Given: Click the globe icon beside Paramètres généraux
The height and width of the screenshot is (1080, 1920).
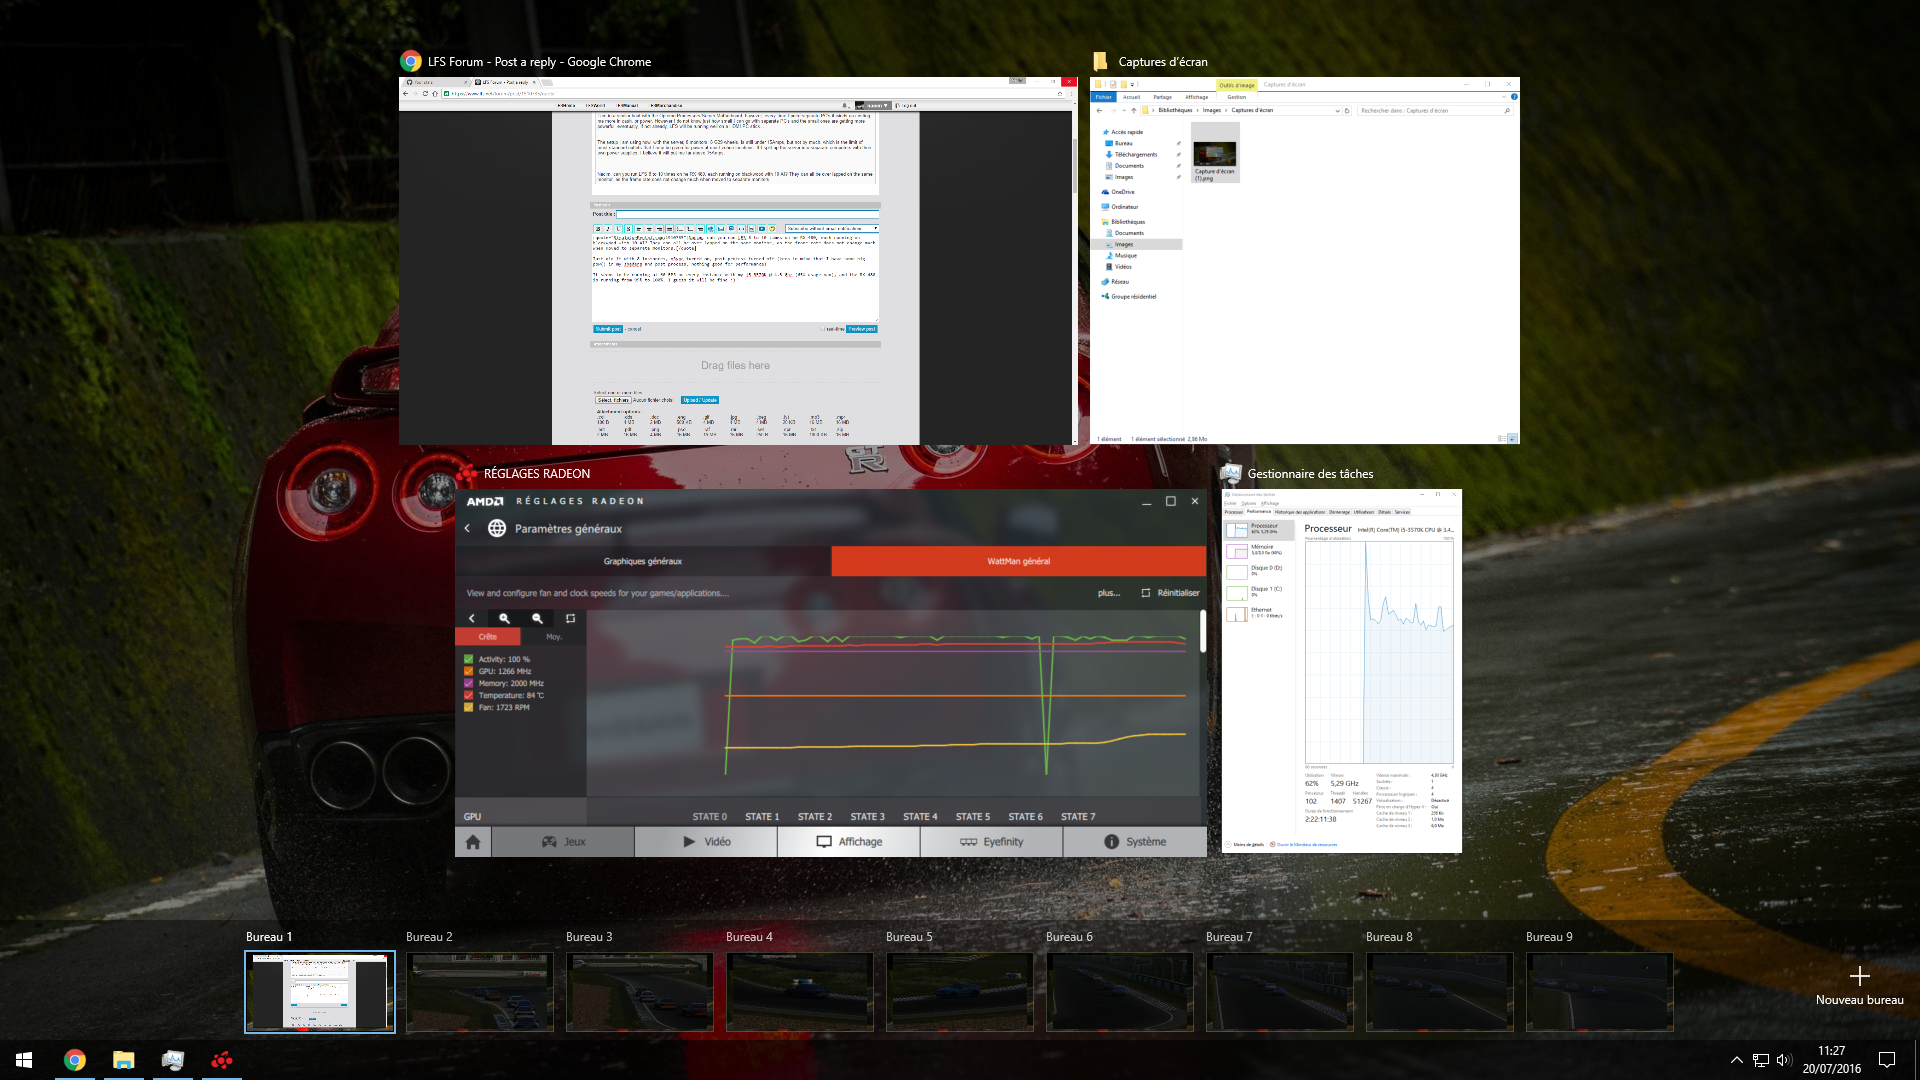Looking at the screenshot, I should (x=496, y=529).
